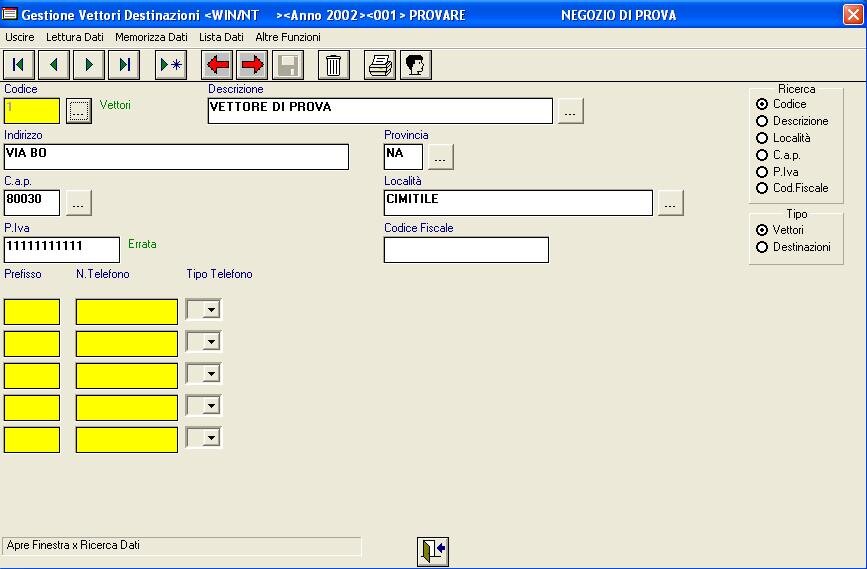Go to the previous record

(53, 65)
